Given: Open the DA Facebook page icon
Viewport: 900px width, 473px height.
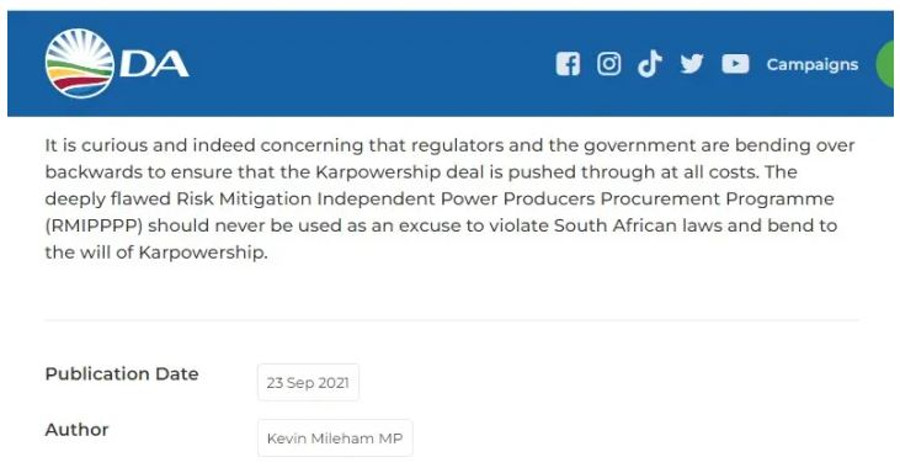Looking at the screenshot, I should tap(568, 64).
